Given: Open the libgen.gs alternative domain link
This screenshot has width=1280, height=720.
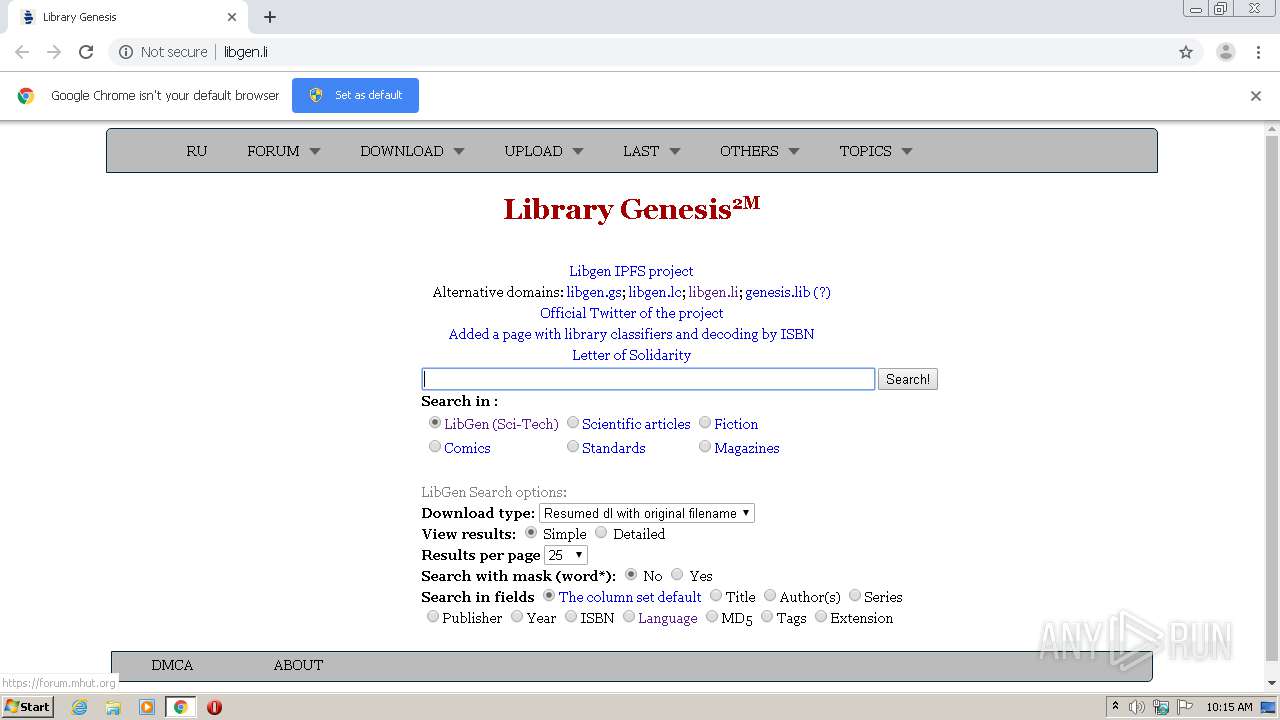Looking at the screenshot, I should click(594, 292).
